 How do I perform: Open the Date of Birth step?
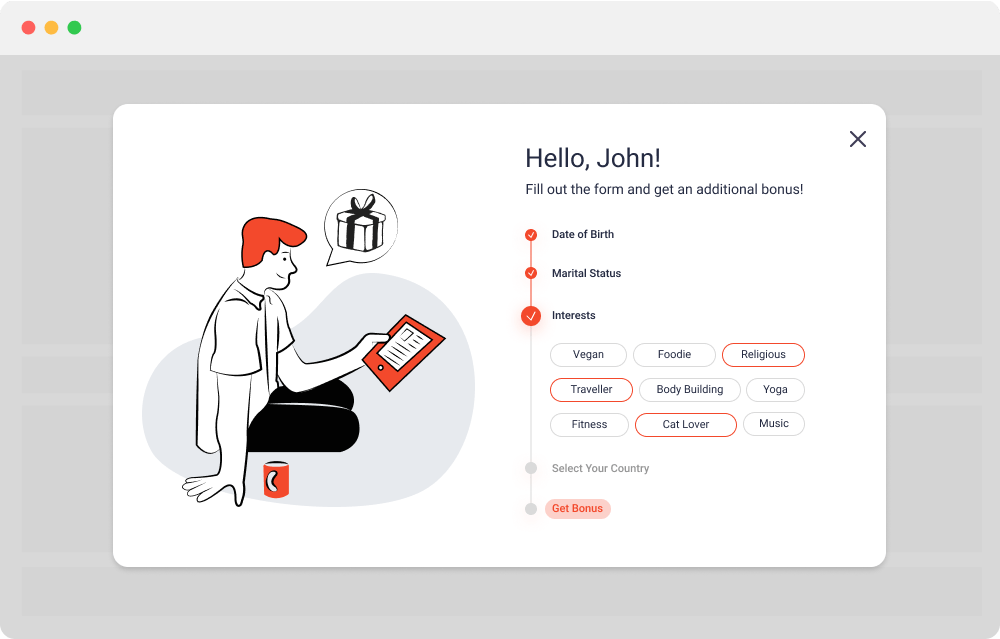tap(582, 235)
